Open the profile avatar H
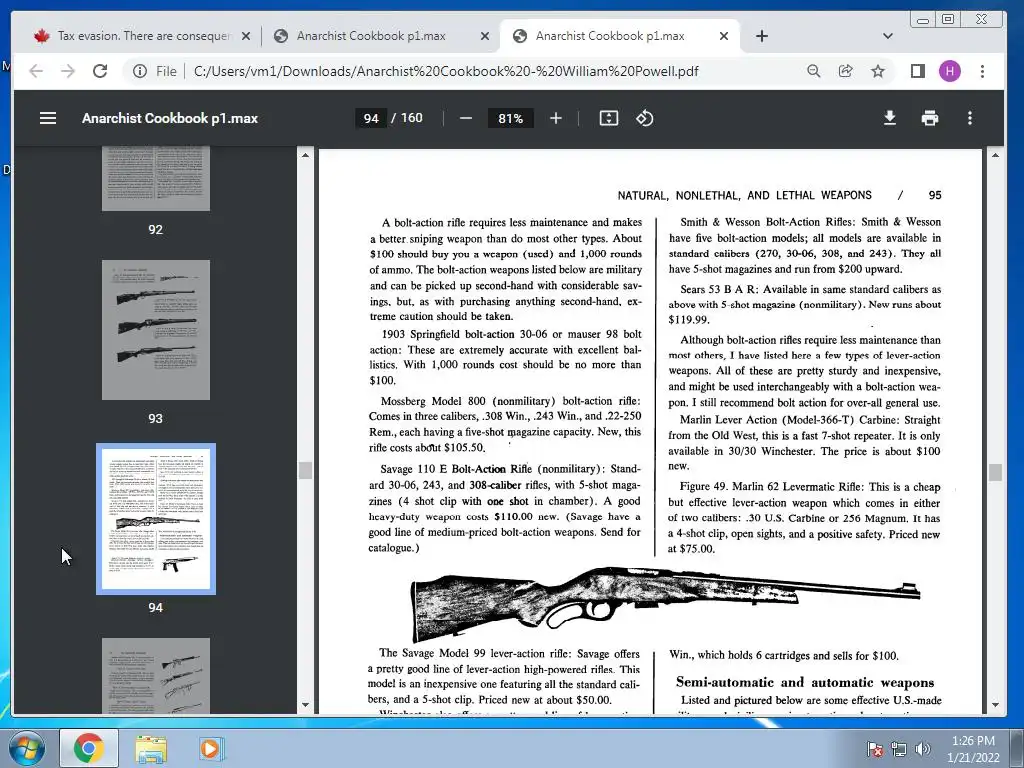 (x=950, y=71)
